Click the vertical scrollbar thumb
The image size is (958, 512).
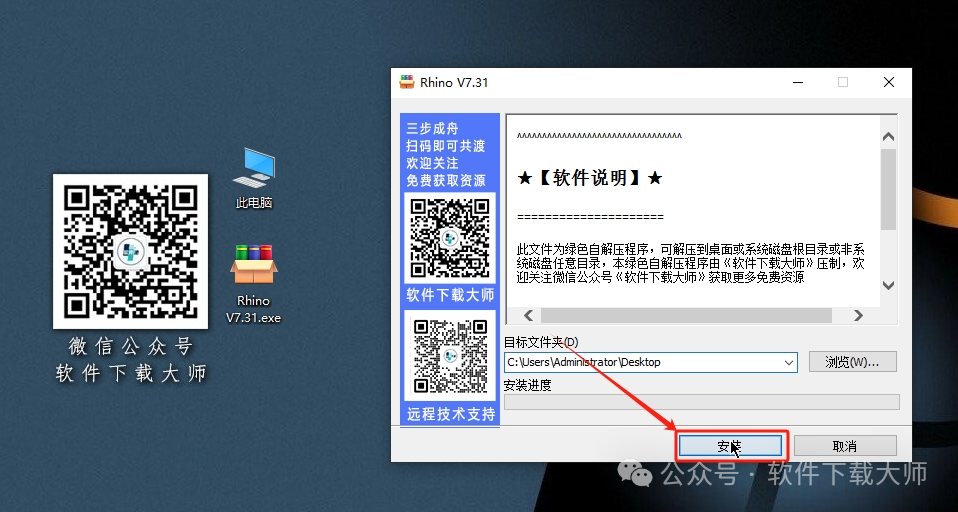pyautogui.click(x=888, y=189)
